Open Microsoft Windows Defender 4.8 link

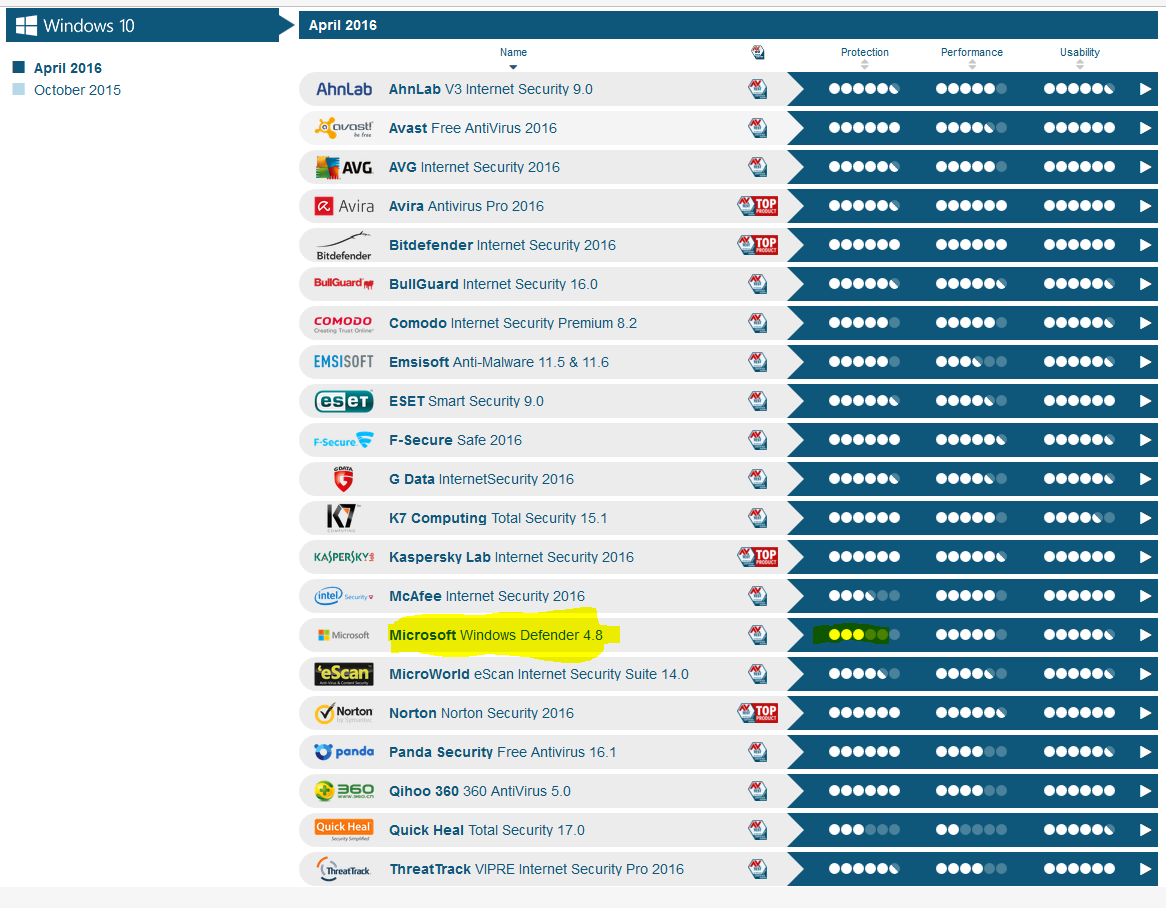[x=496, y=635]
